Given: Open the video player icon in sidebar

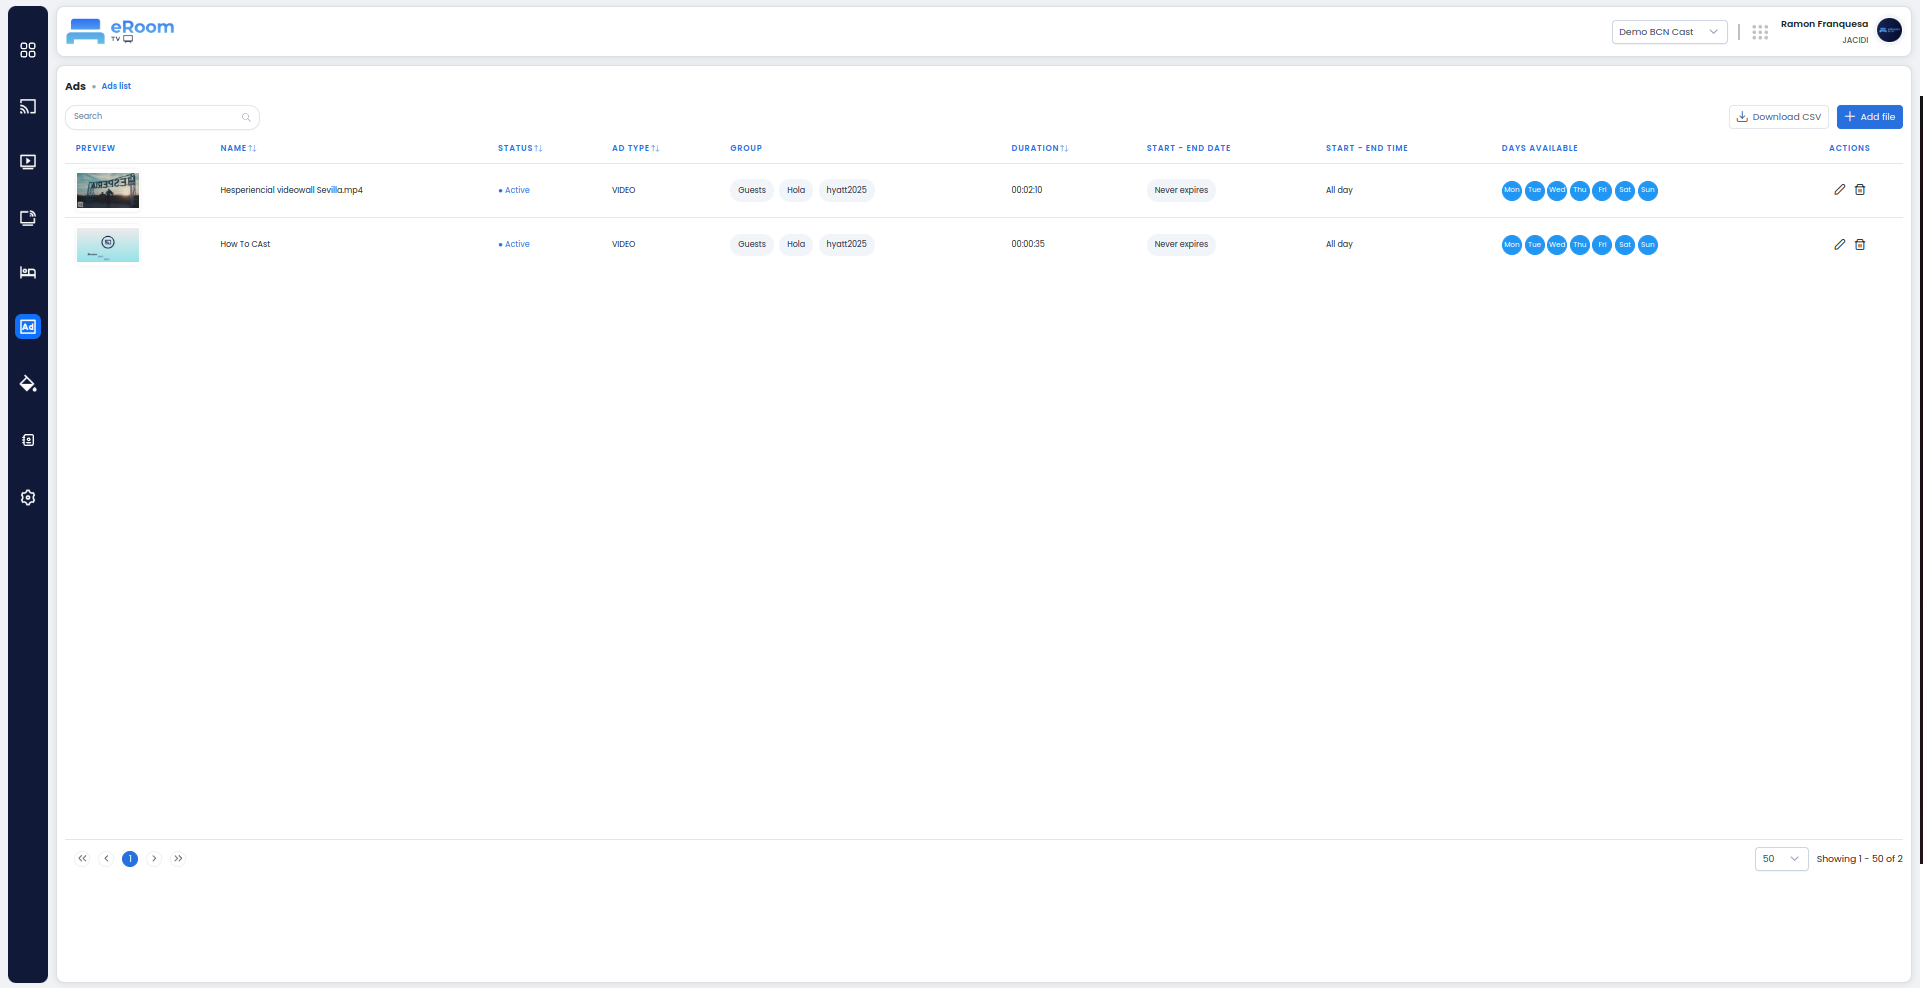Looking at the screenshot, I should pyautogui.click(x=28, y=162).
